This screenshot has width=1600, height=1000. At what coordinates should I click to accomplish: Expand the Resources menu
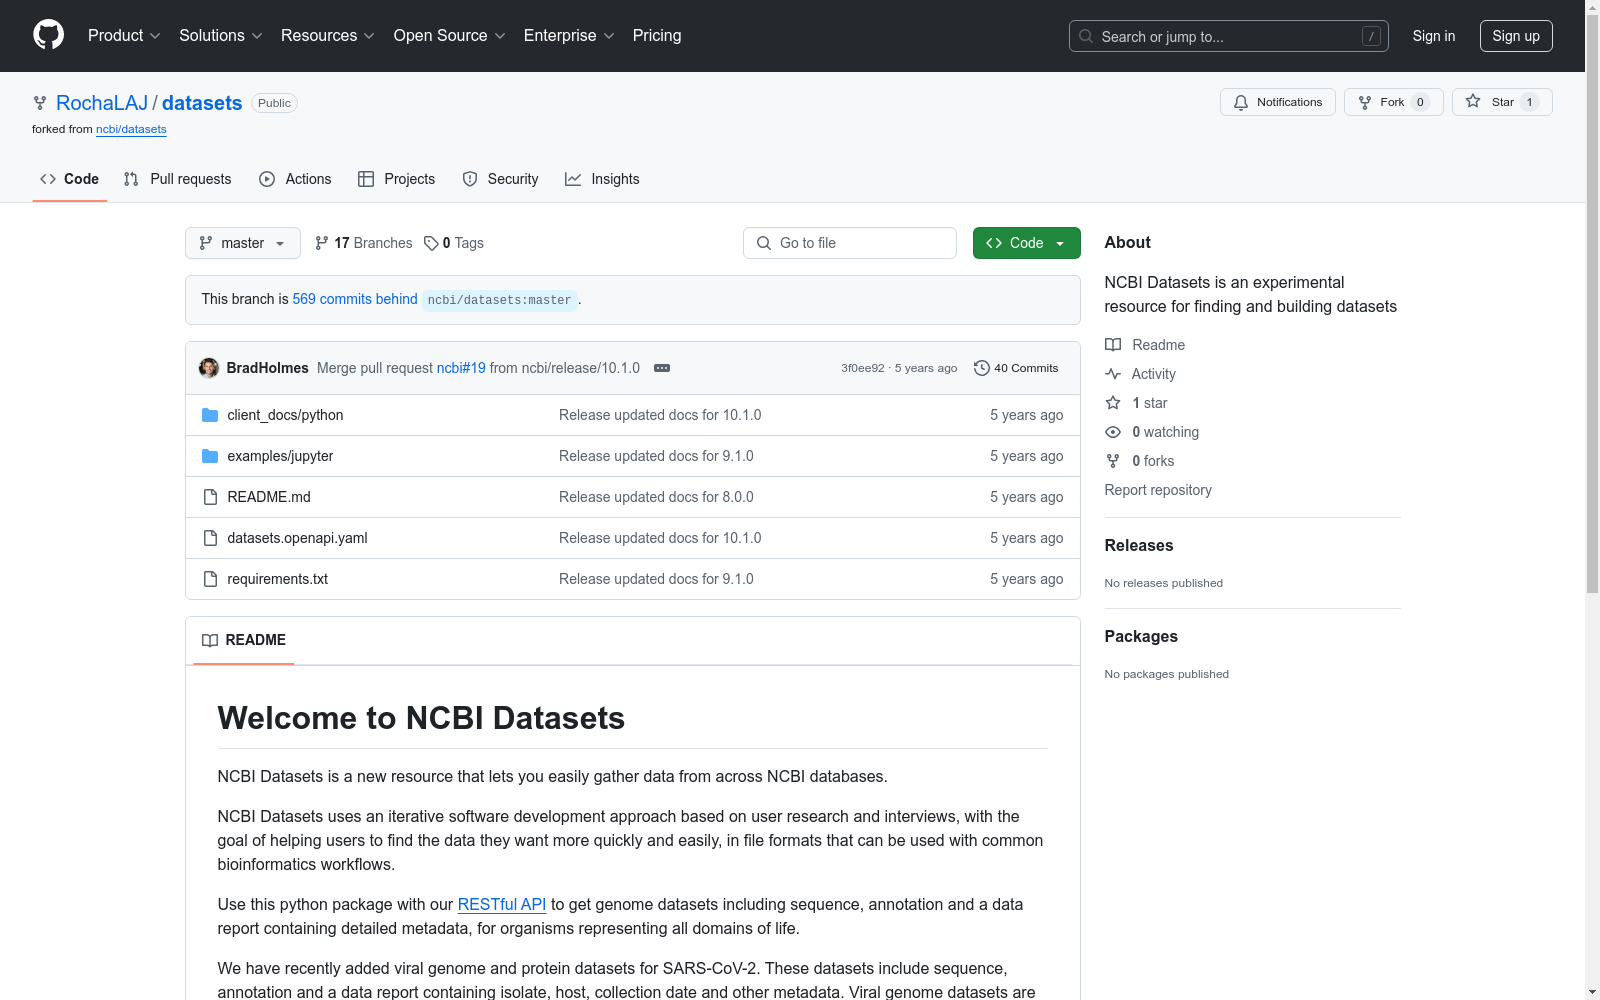(328, 36)
